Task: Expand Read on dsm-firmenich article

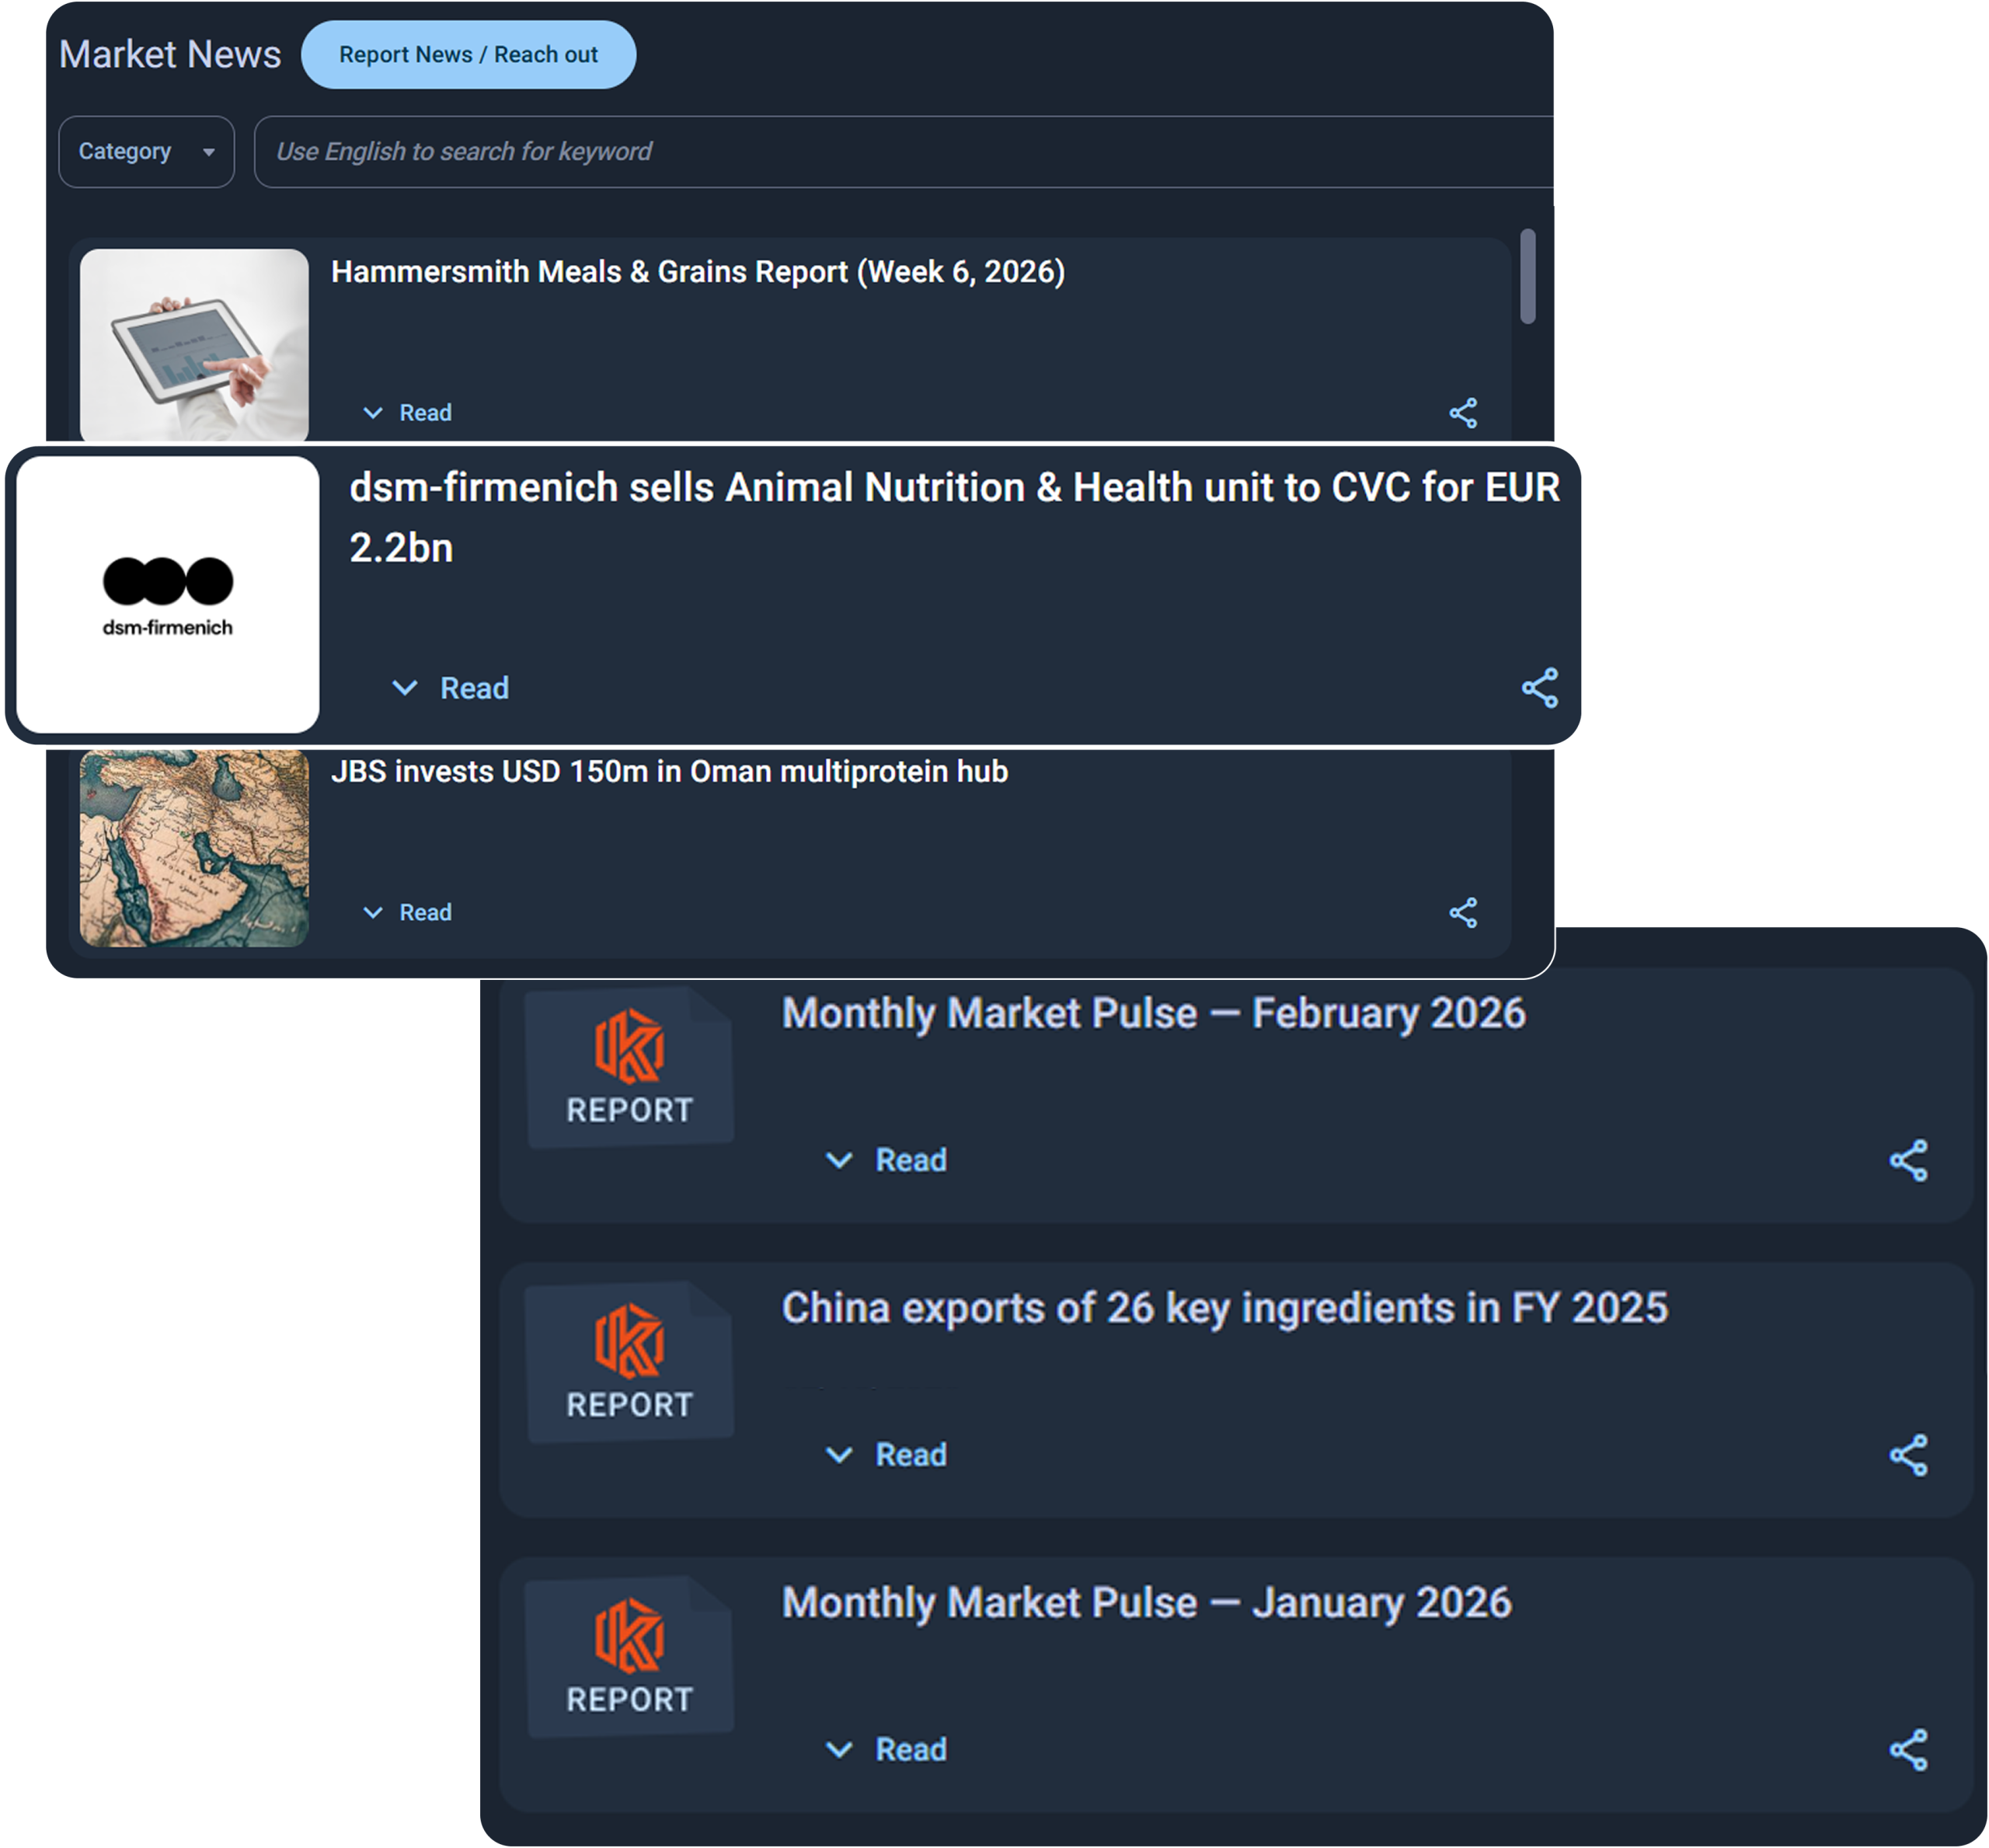Action: 450,688
